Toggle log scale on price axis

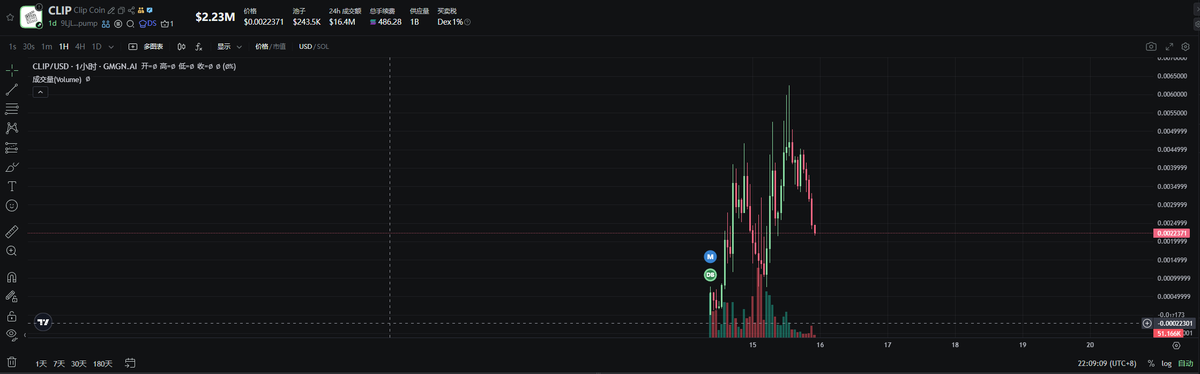[1165, 363]
